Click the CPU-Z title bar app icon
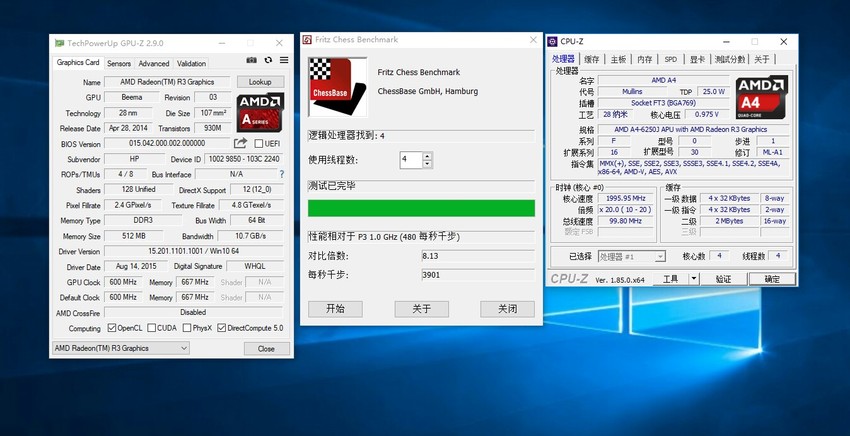This screenshot has width=850, height=436. click(x=552, y=41)
